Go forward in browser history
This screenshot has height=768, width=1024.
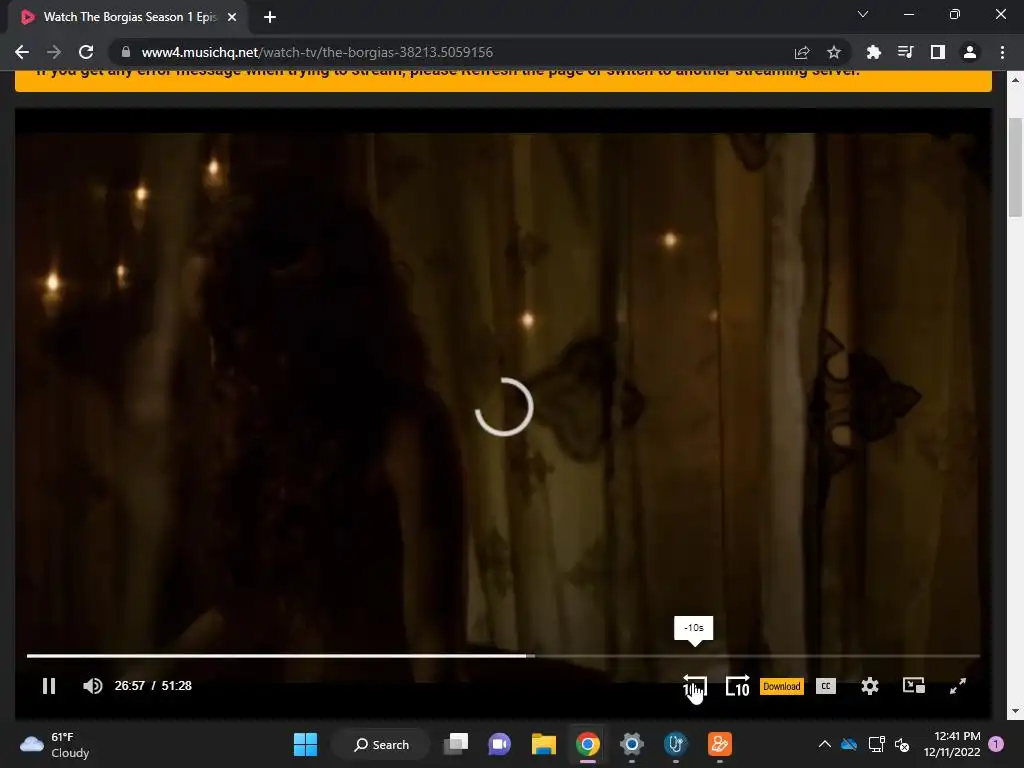[54, 52]
